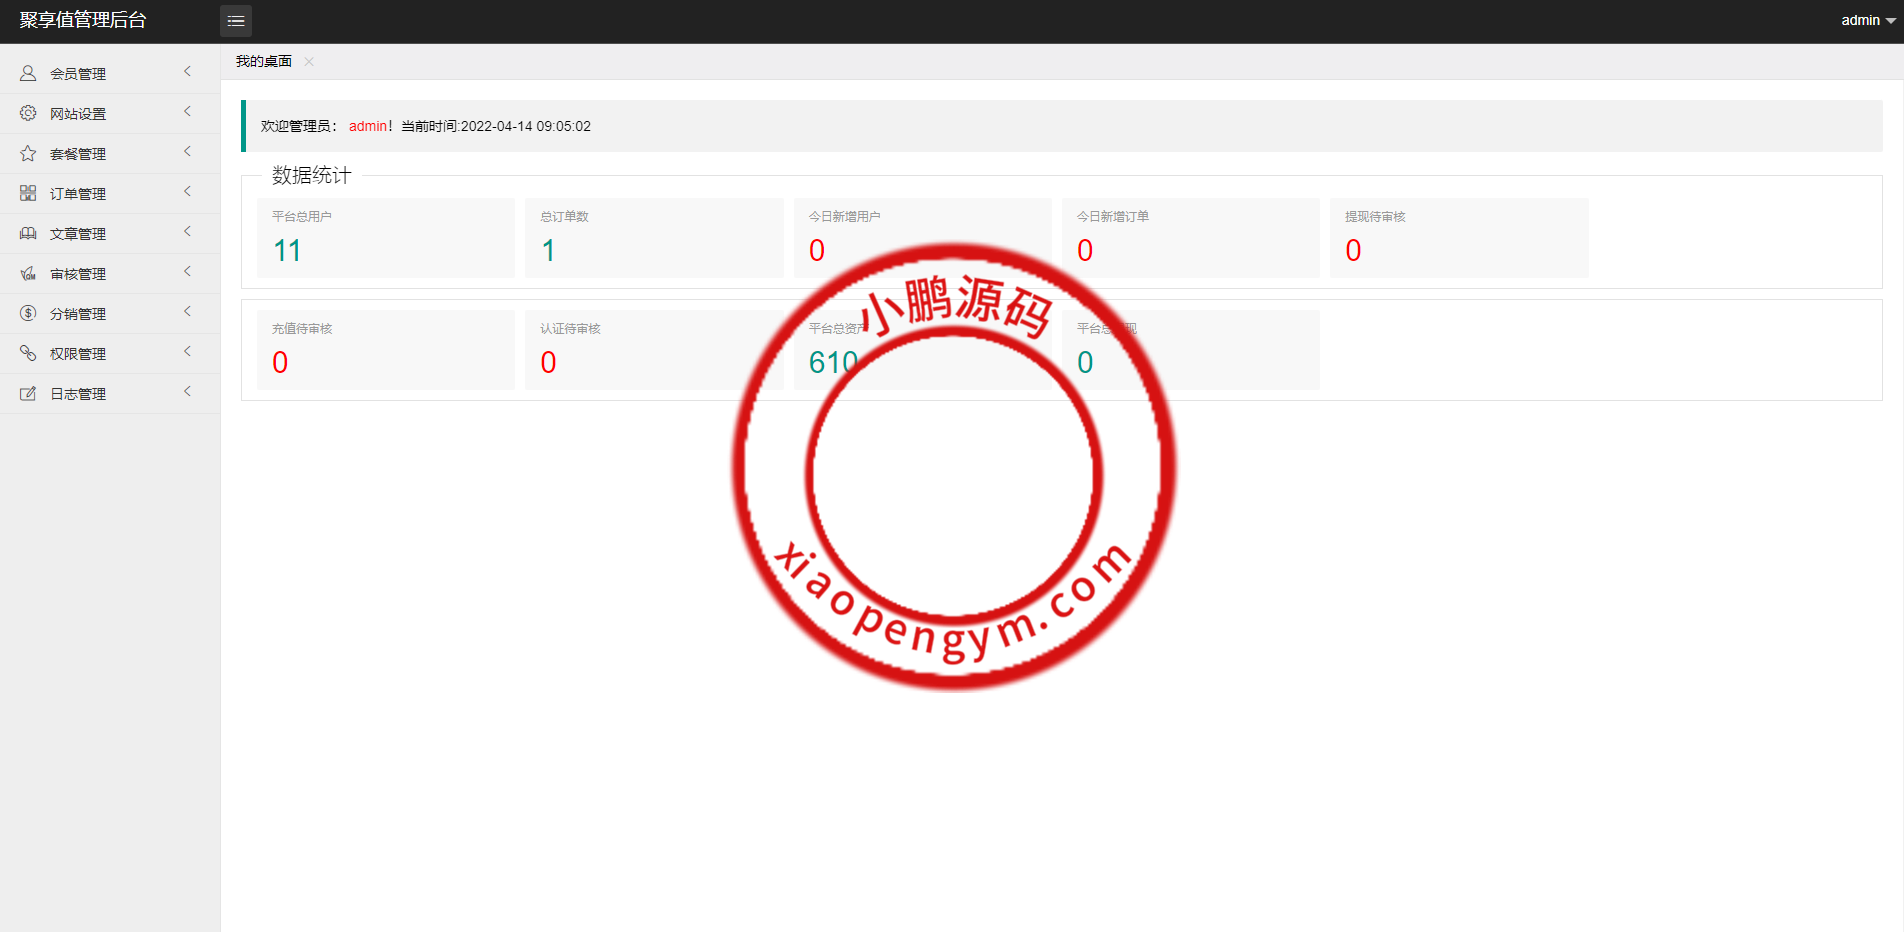Click the audit icon beside 审核管理
Viewport: 1904px width, 932px height.
pos(28,273)
